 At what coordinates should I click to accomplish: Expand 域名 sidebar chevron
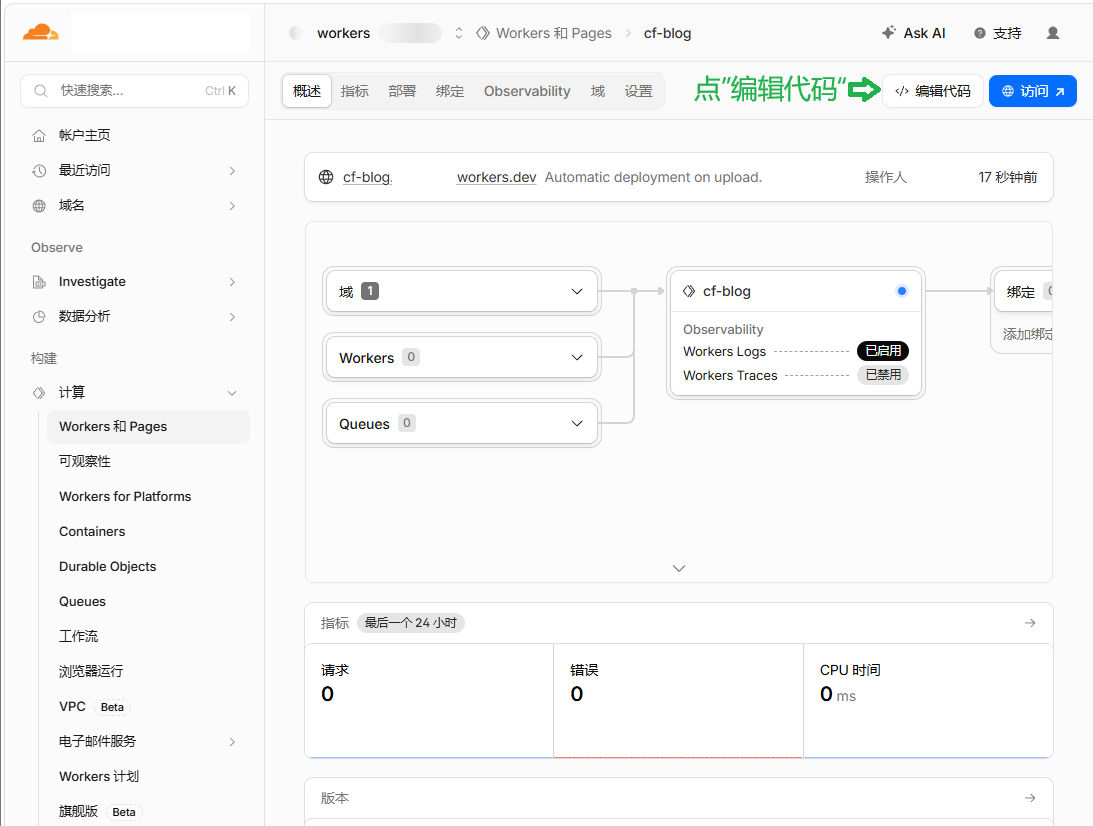coord(232,206)
